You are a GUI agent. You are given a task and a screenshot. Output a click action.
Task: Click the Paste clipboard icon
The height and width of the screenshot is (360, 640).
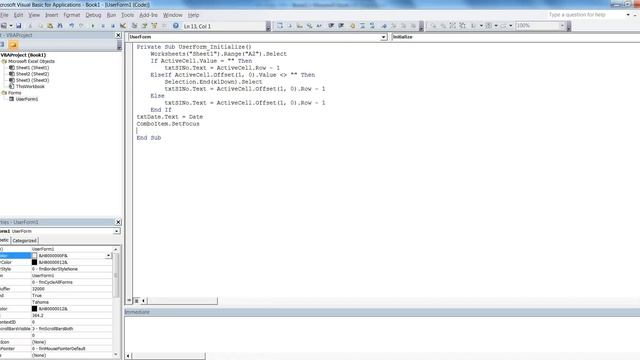tap(50, 26)
